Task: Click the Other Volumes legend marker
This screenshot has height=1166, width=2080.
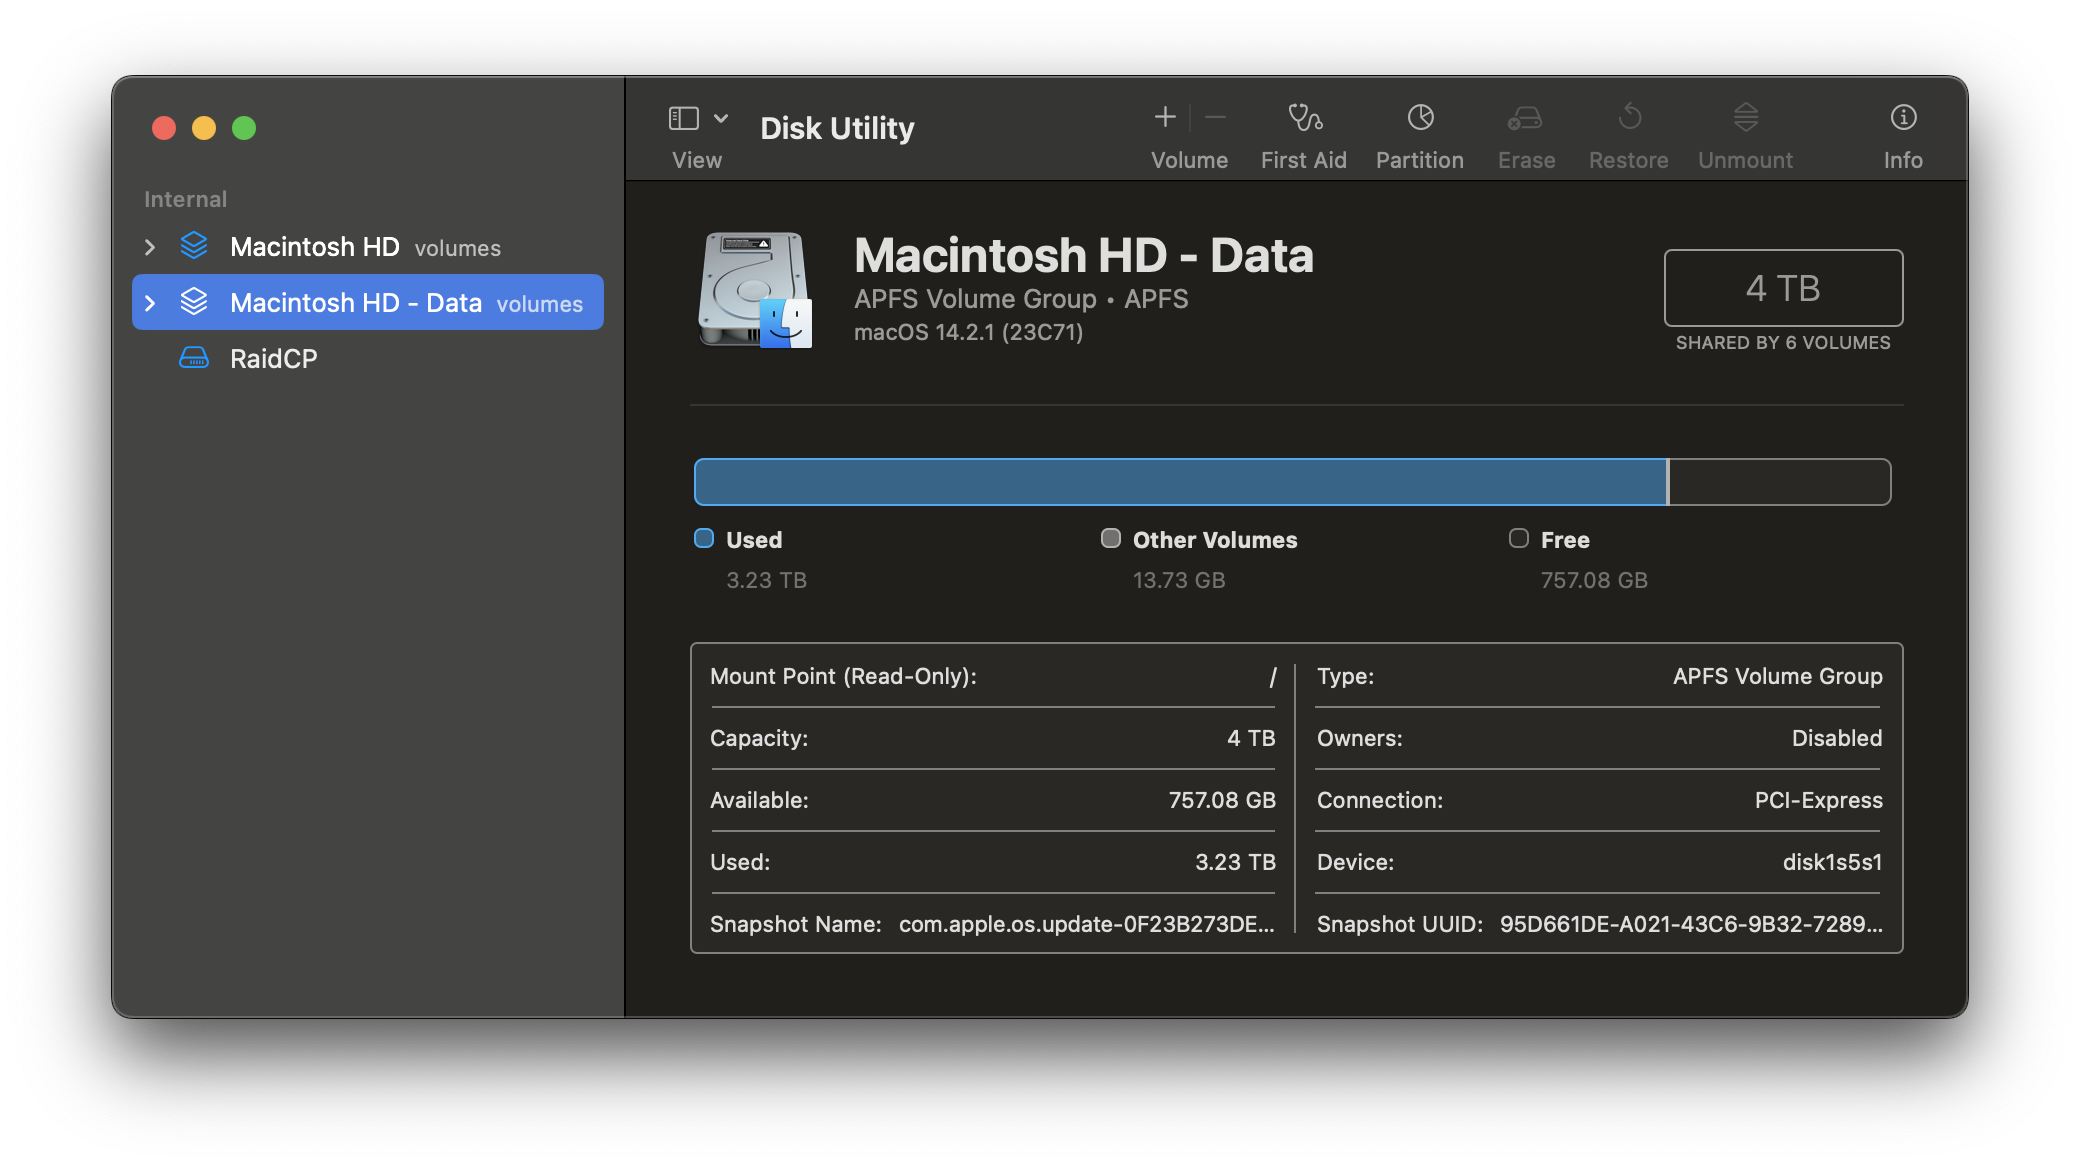Action: [1110, 539]
